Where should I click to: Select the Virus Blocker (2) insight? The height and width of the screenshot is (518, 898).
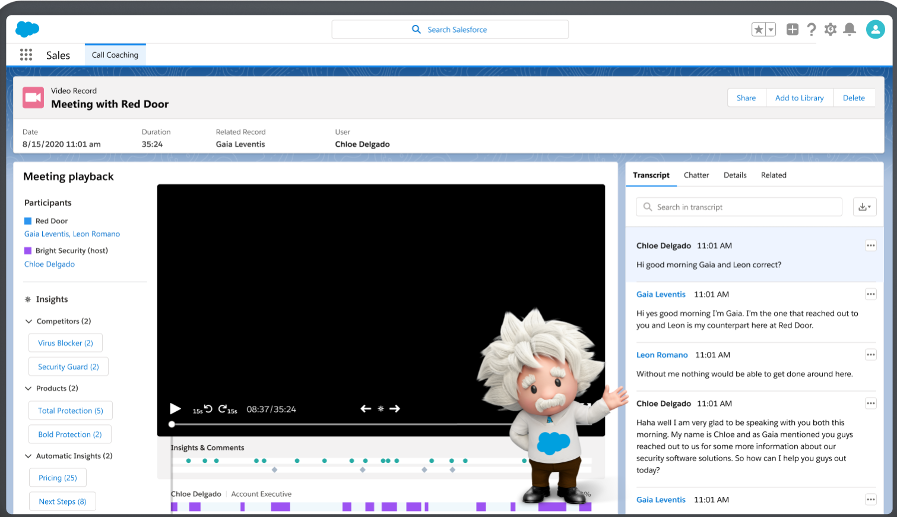click(x=65, y=343)
